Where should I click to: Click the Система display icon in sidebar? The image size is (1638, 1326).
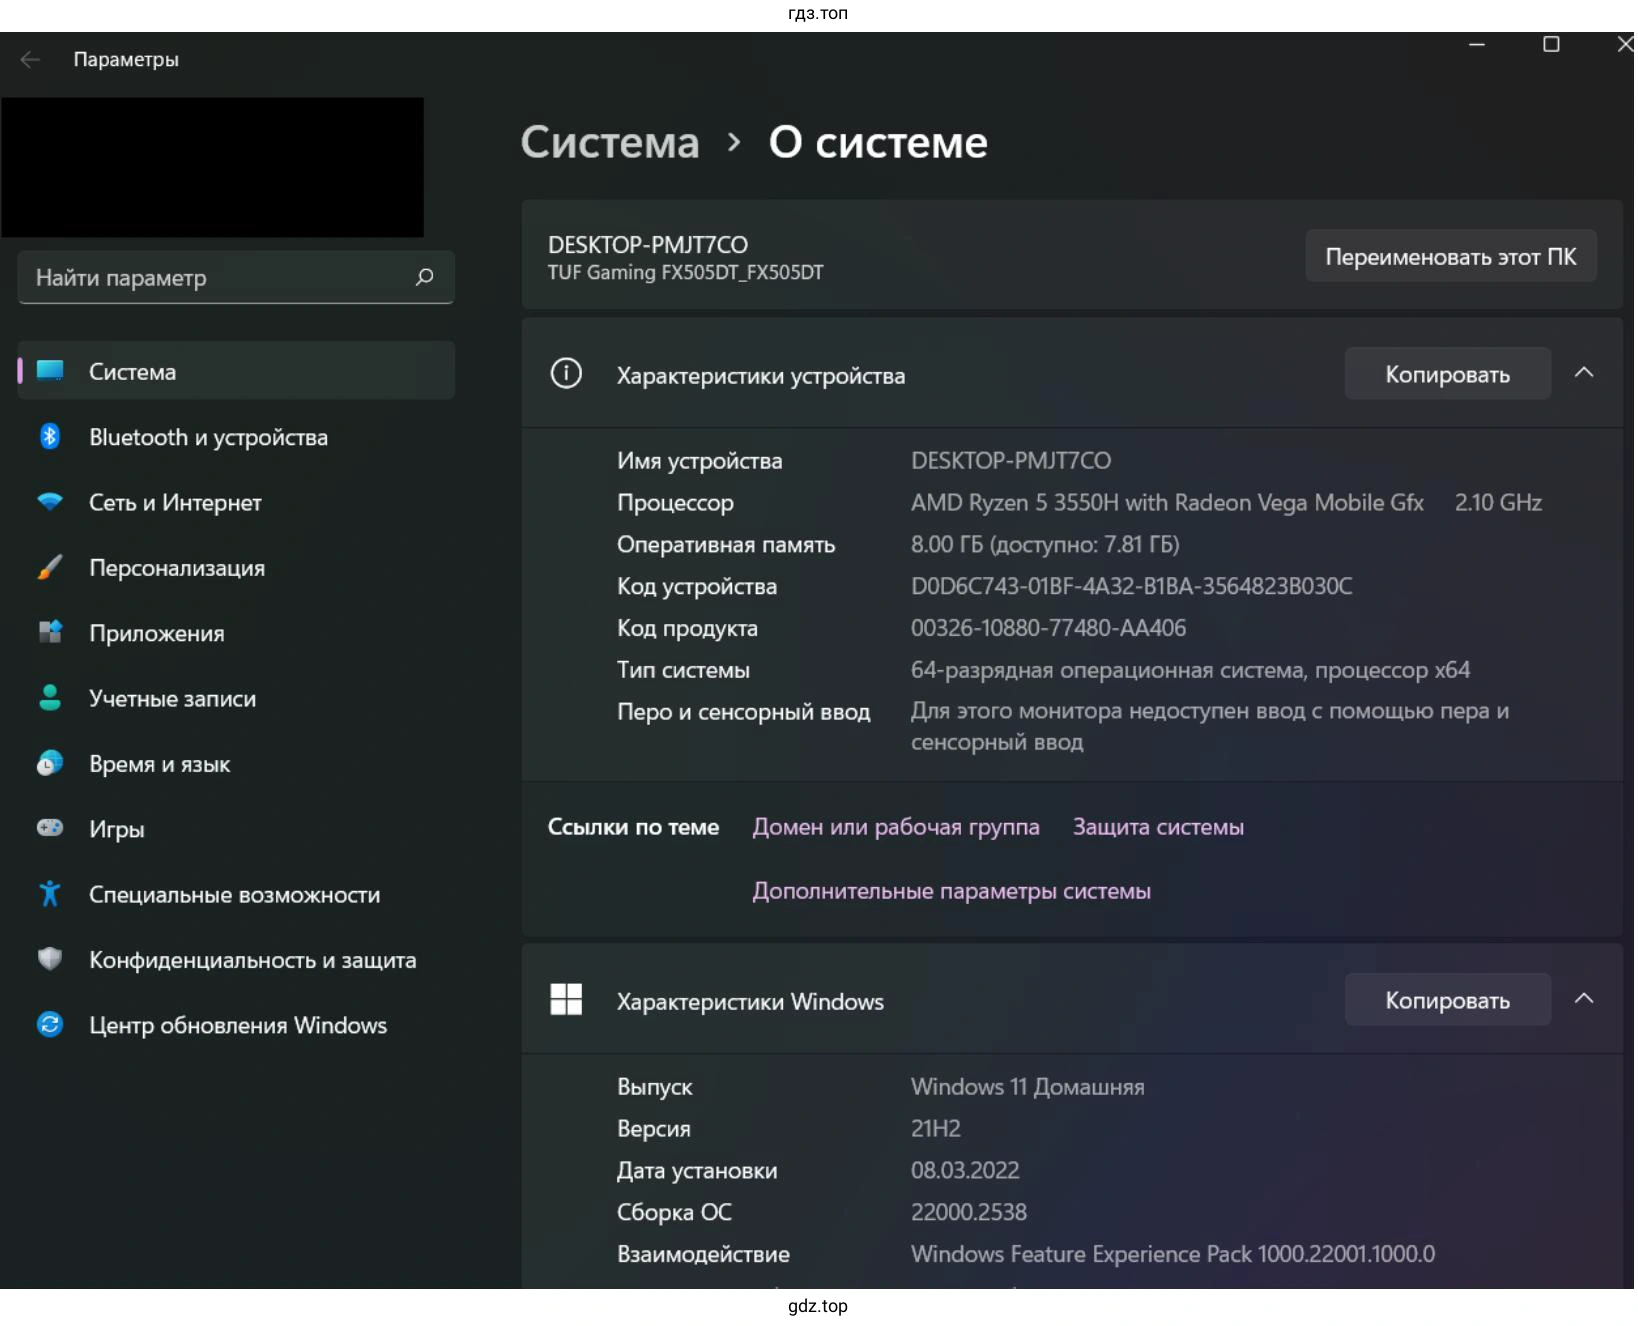pyautogui.click(x=50, y=371)
